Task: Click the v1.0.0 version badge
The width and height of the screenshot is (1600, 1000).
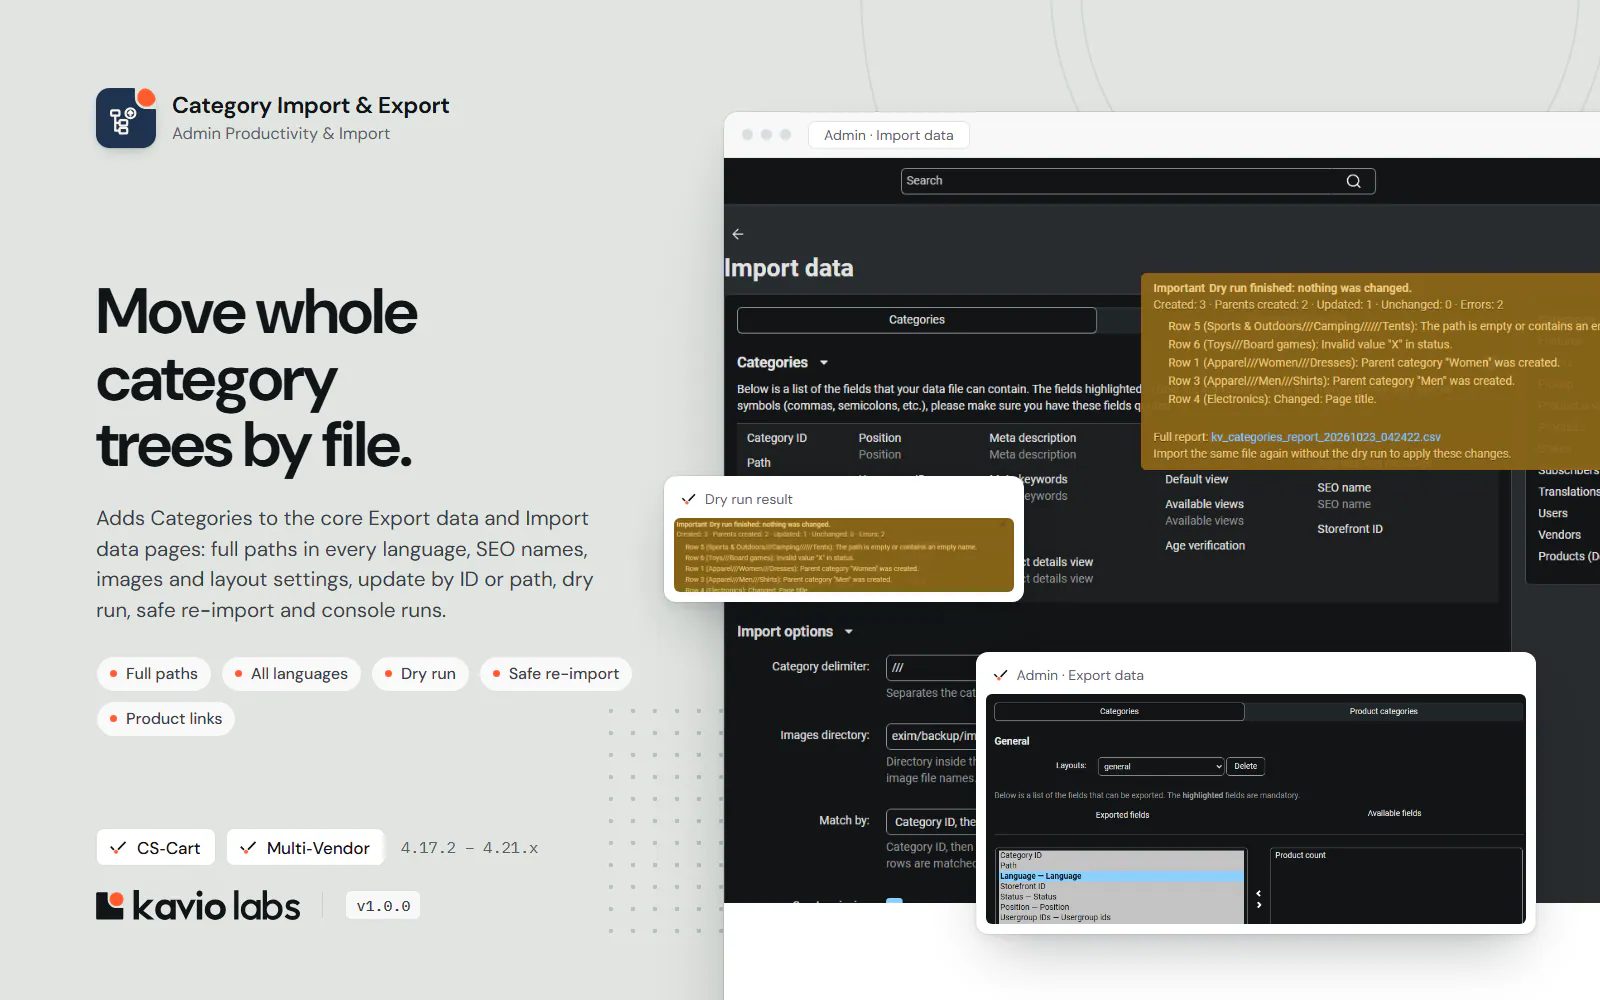Action: 383,906
